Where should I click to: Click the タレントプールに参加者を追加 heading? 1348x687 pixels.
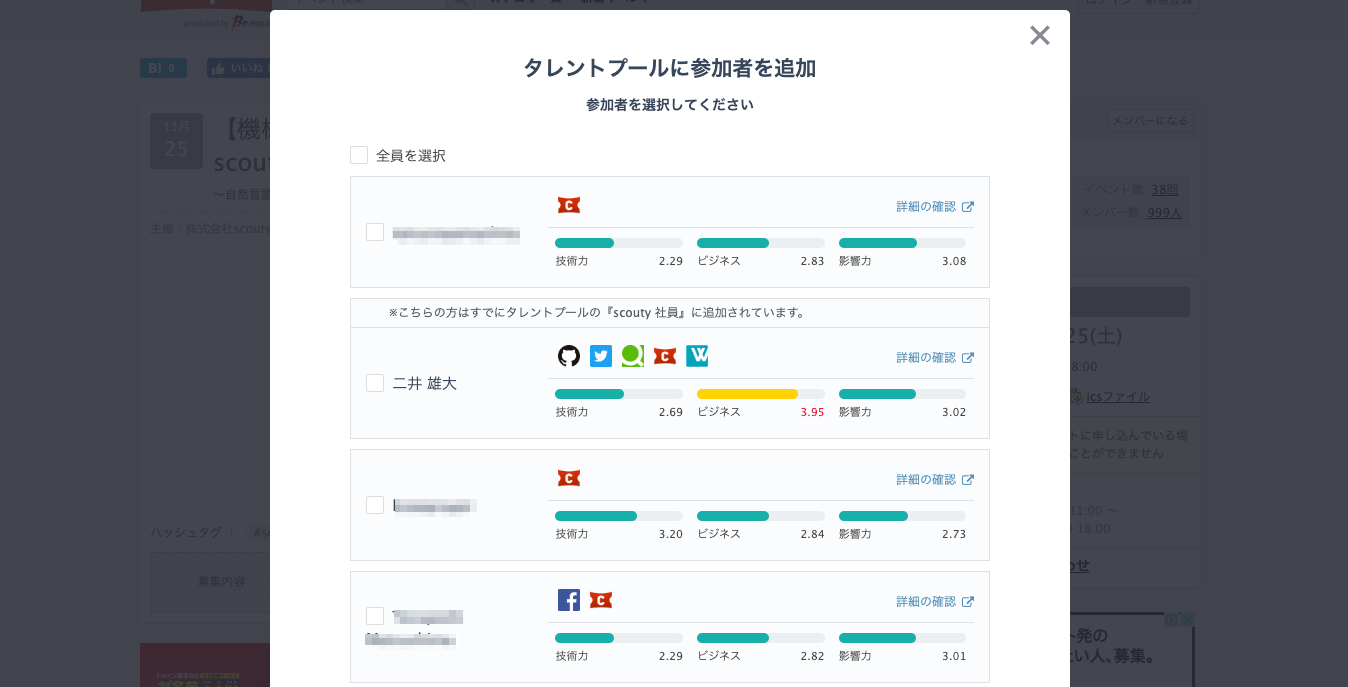[x=670, y=68]
